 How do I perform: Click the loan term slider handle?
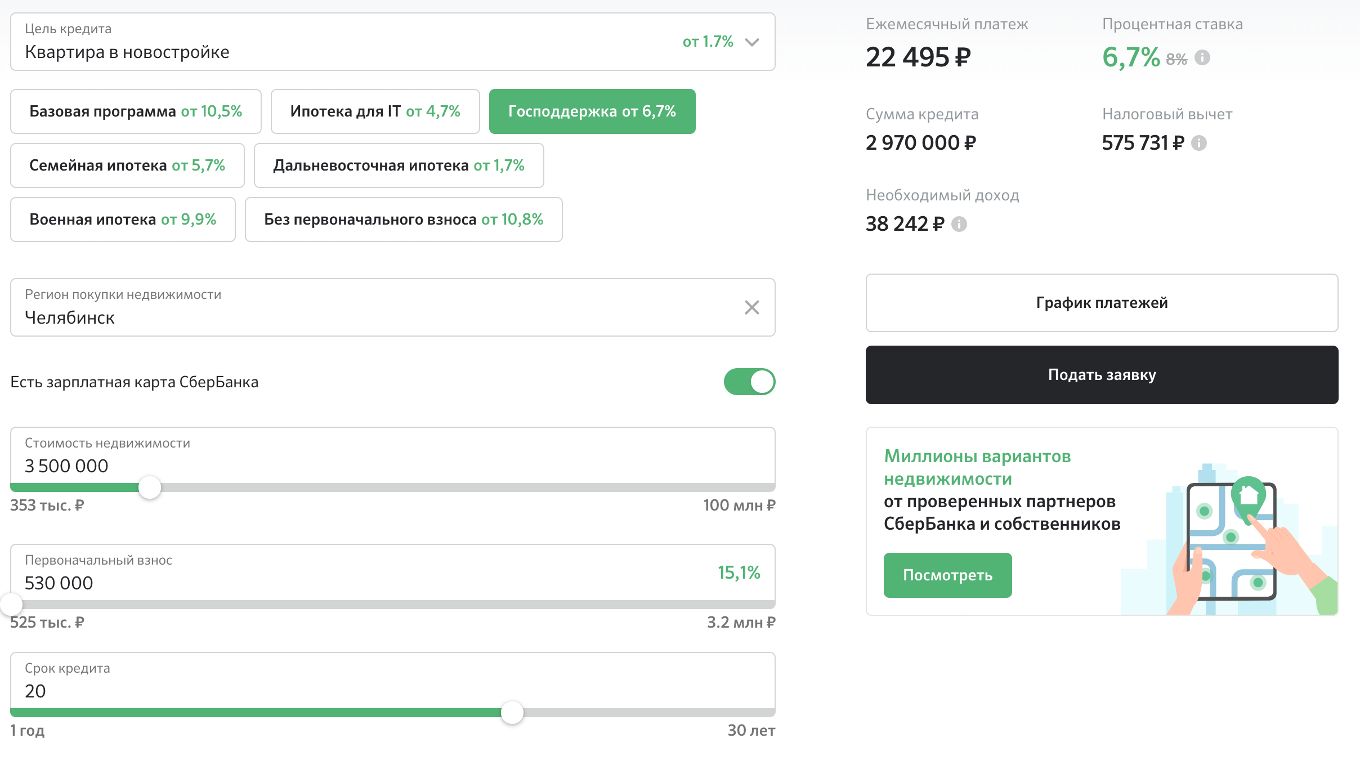click(512, 713)
